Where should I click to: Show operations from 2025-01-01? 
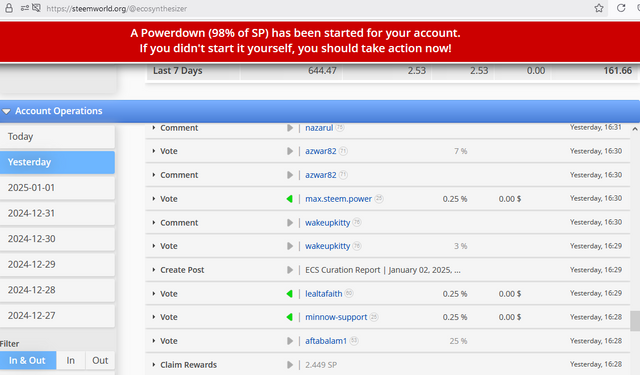57,188
